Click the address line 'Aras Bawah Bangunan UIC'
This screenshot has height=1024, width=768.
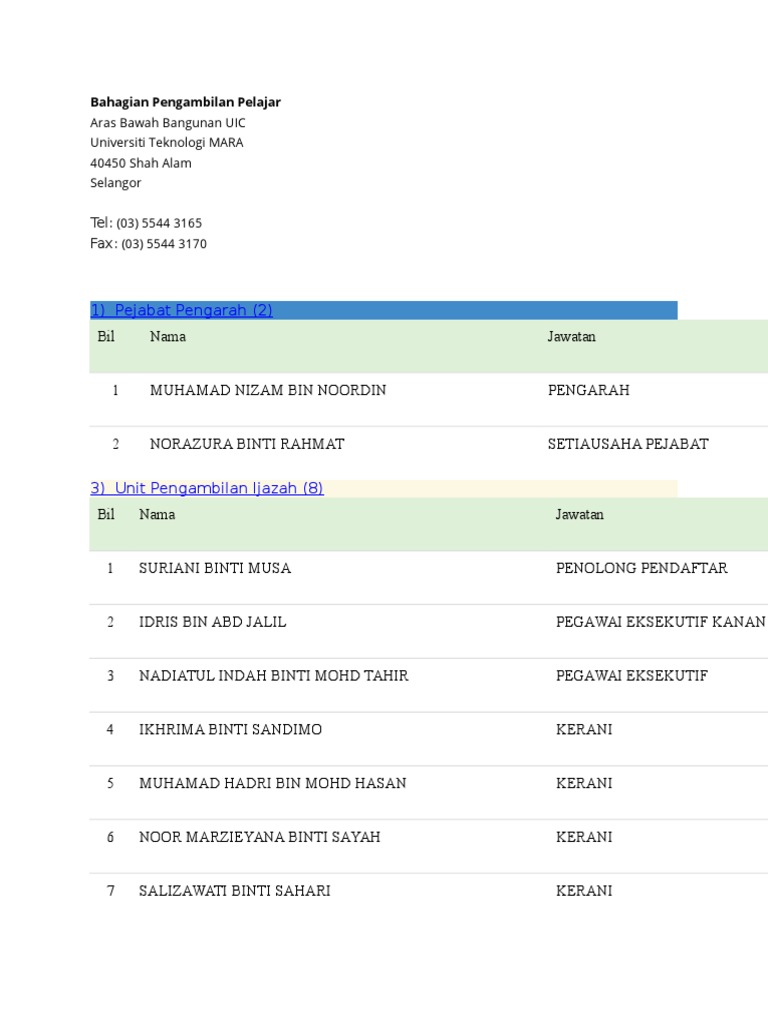[168, 123]
